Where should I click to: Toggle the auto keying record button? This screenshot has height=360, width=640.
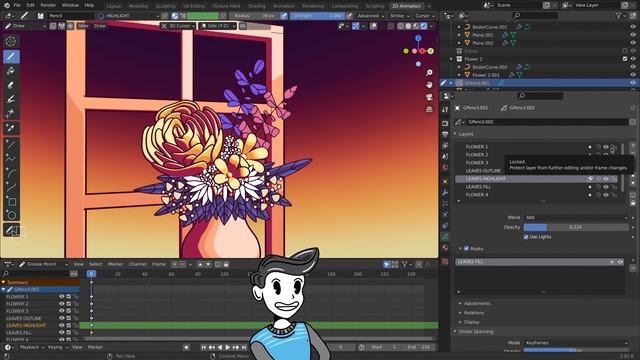tap(186, 347)
